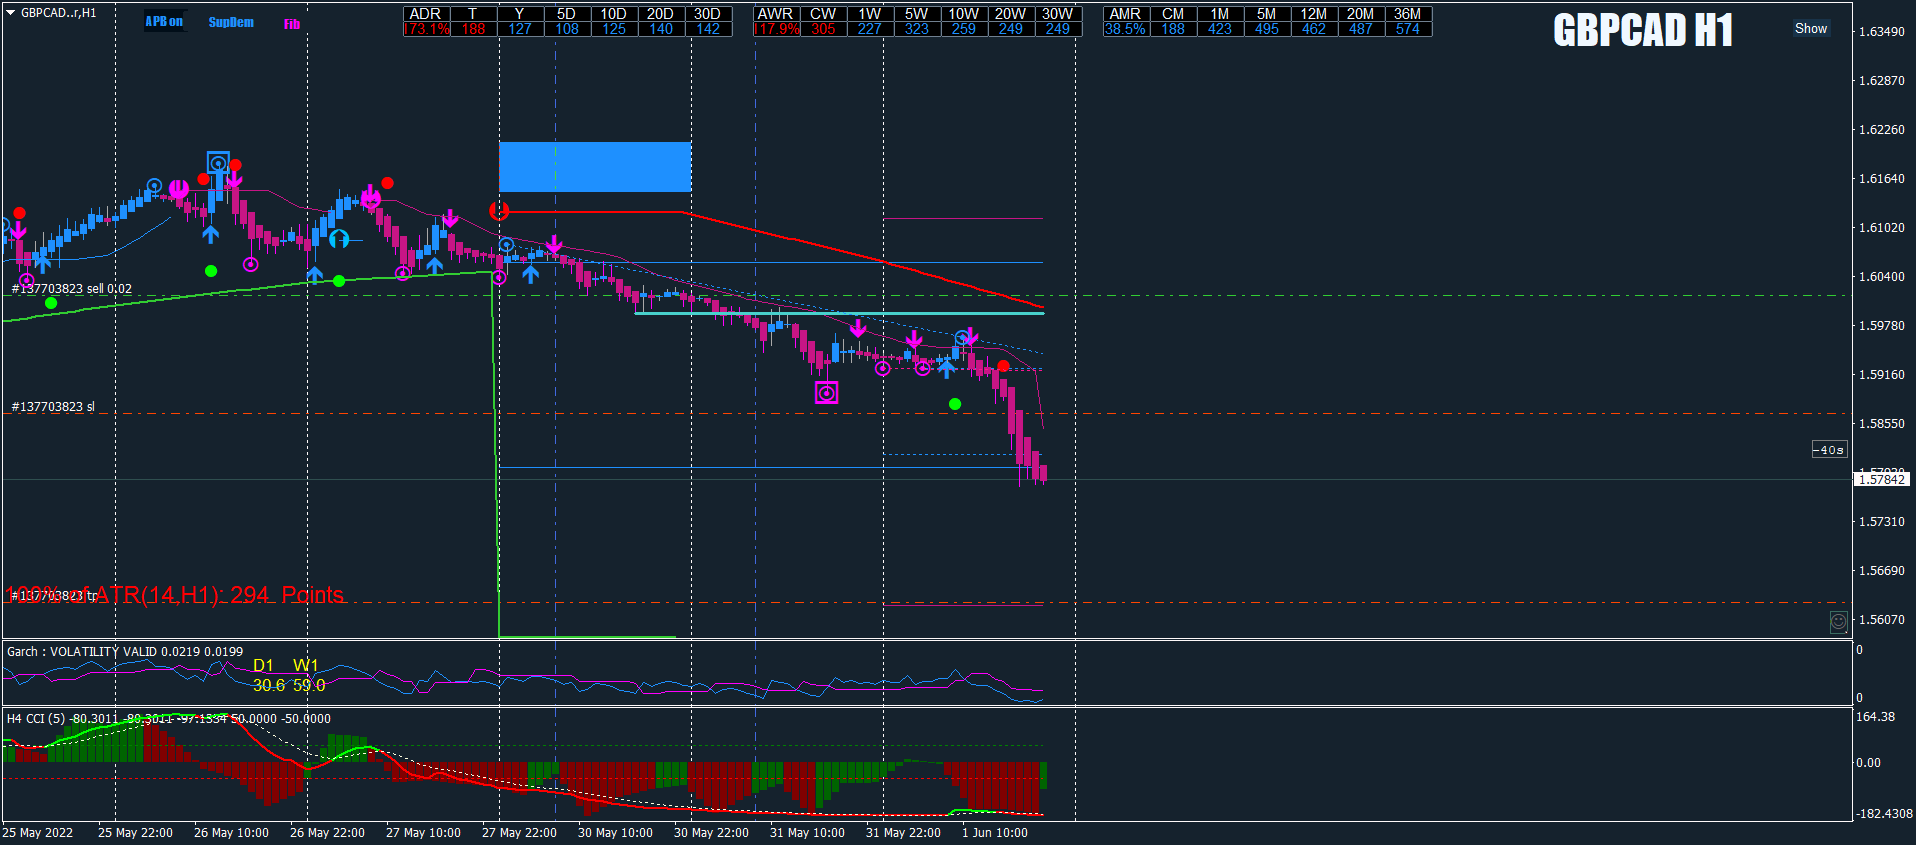Image resolution: width=1916 pixels, height=845 pixels.
Task: Click the 117.9% AWR value
Action: (776, 29)
